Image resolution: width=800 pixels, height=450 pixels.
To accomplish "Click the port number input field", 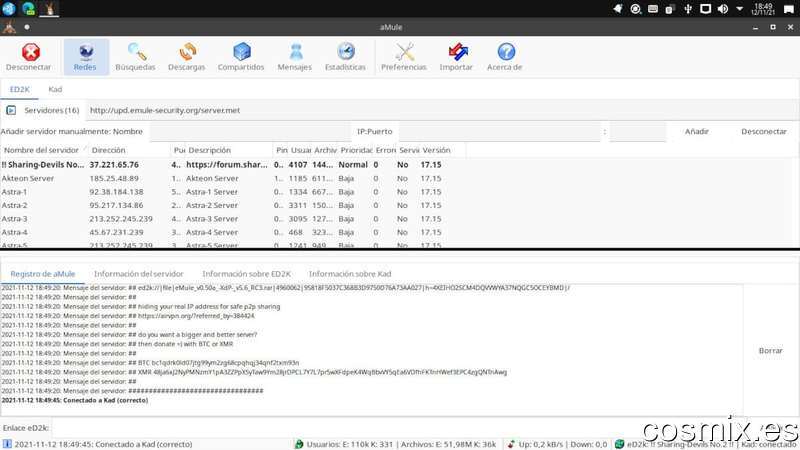I will click(637, 132).
